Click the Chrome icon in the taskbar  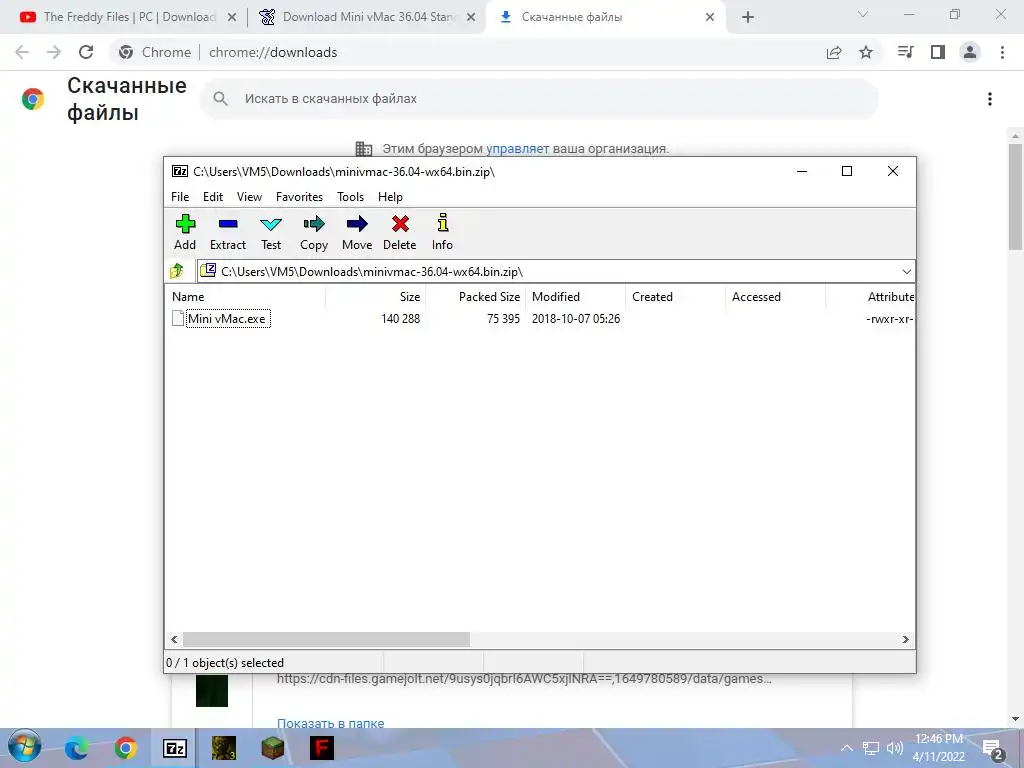click(x=125, y=748)
